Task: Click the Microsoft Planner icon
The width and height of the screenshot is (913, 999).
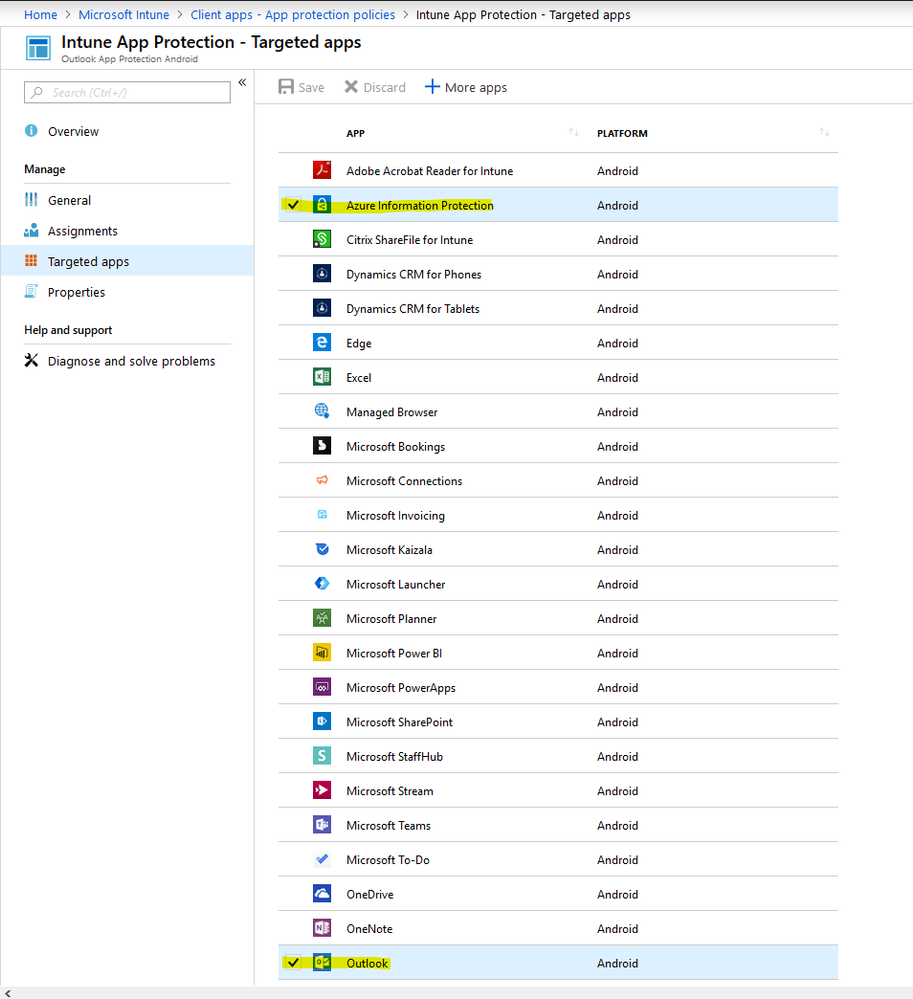Action: click(322, 618)
